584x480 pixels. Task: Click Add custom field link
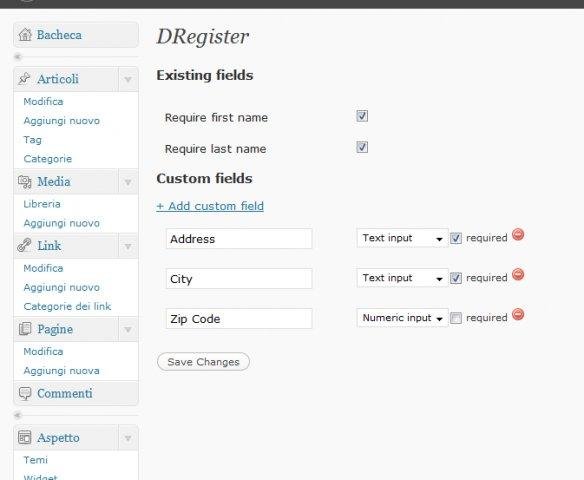pos(210,206)
